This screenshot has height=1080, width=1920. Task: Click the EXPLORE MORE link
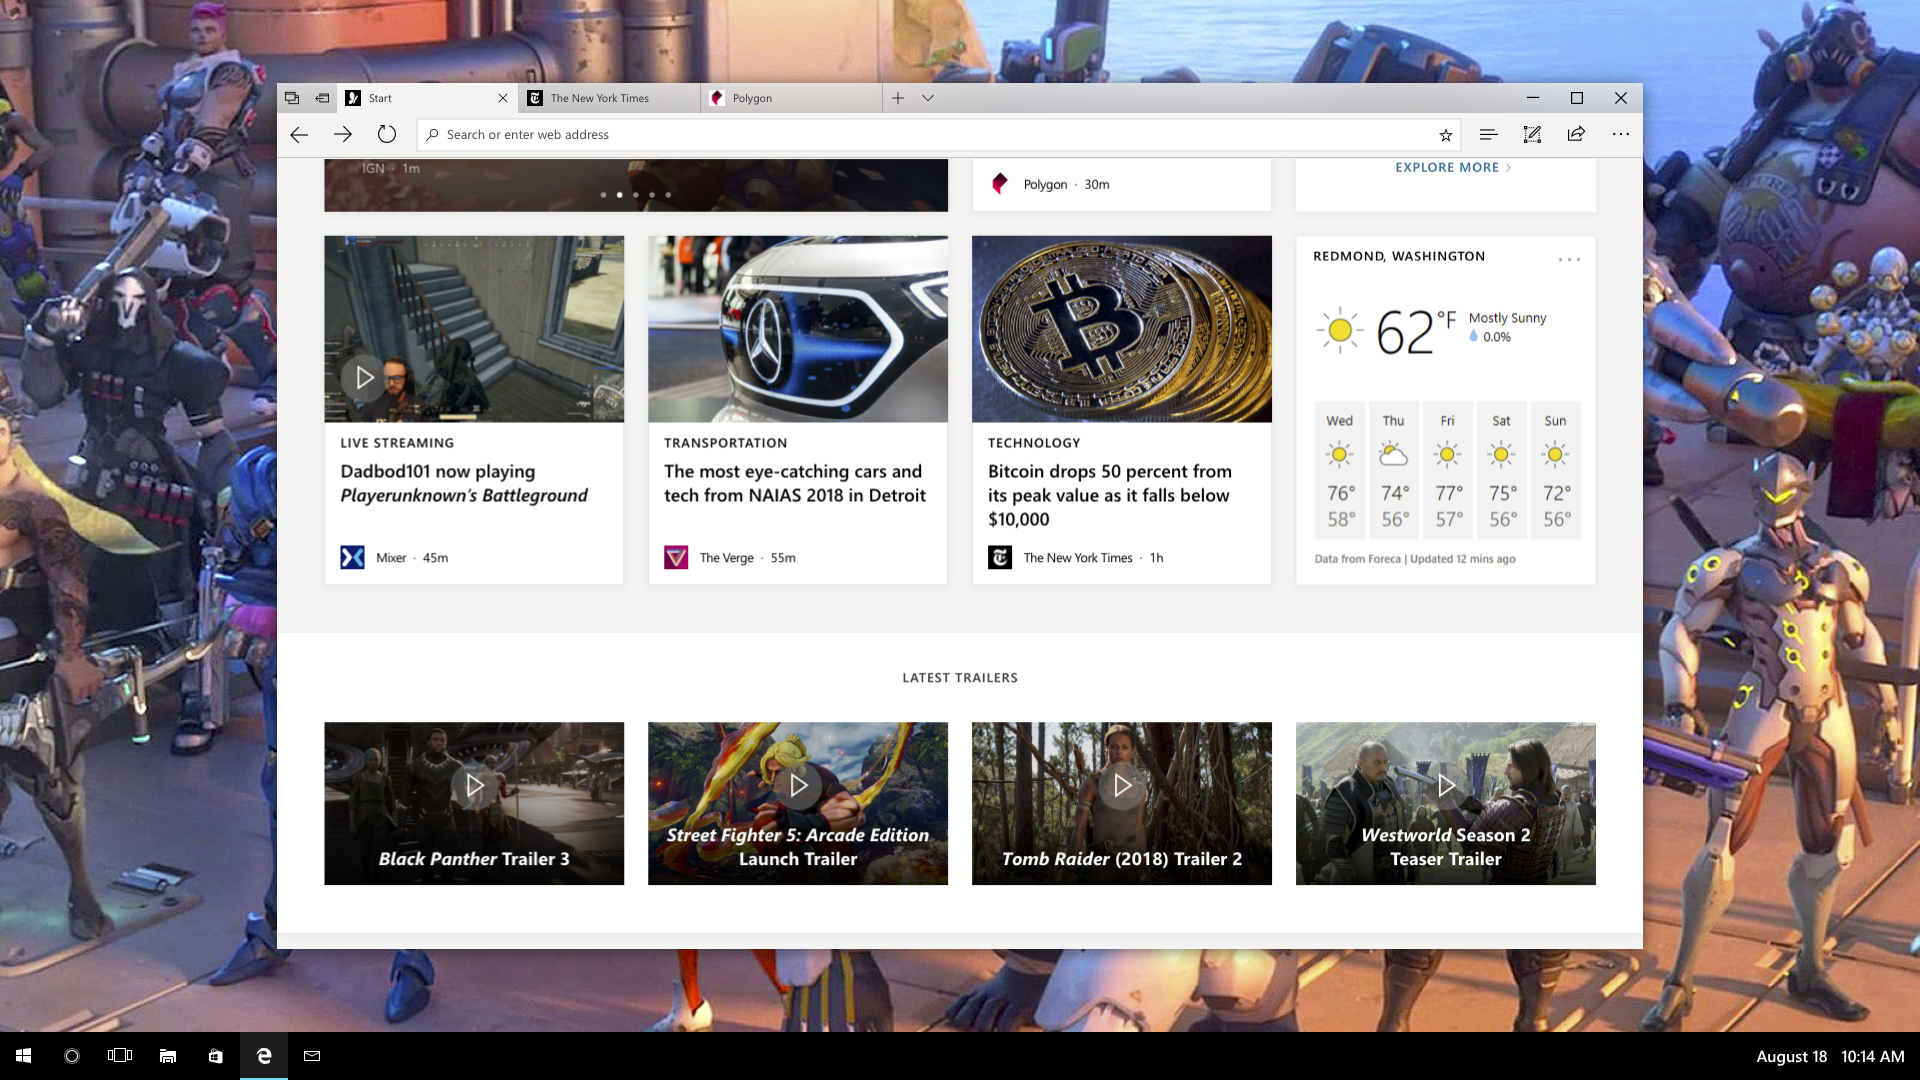[1453, 168]
